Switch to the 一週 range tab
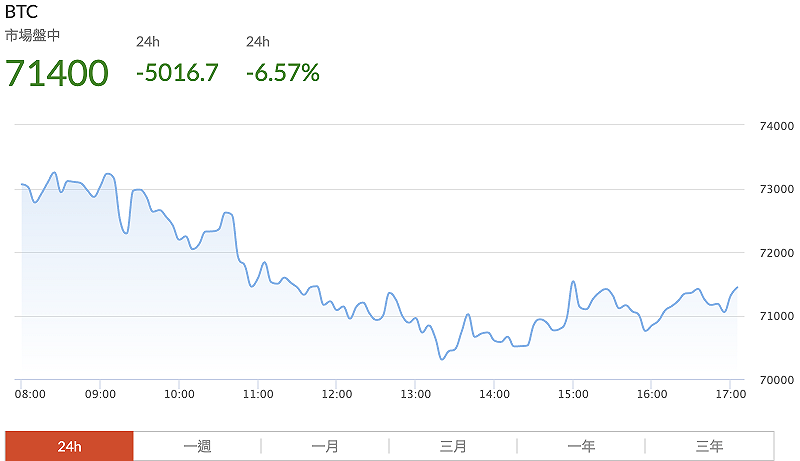The width and height of the screenshot is (800, 461). [x=197, y=446]
